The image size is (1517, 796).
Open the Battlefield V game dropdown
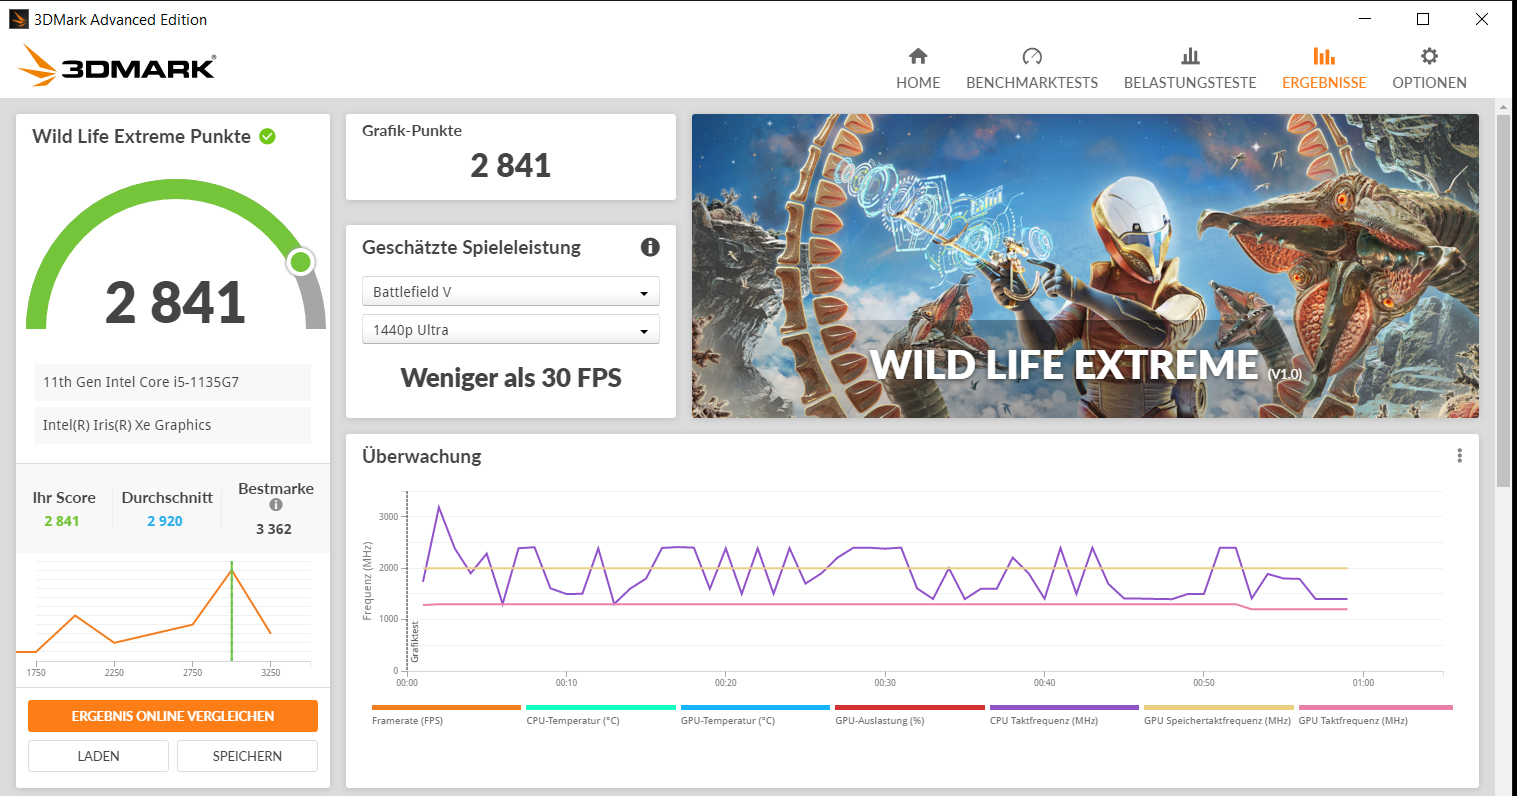[510, 291]
